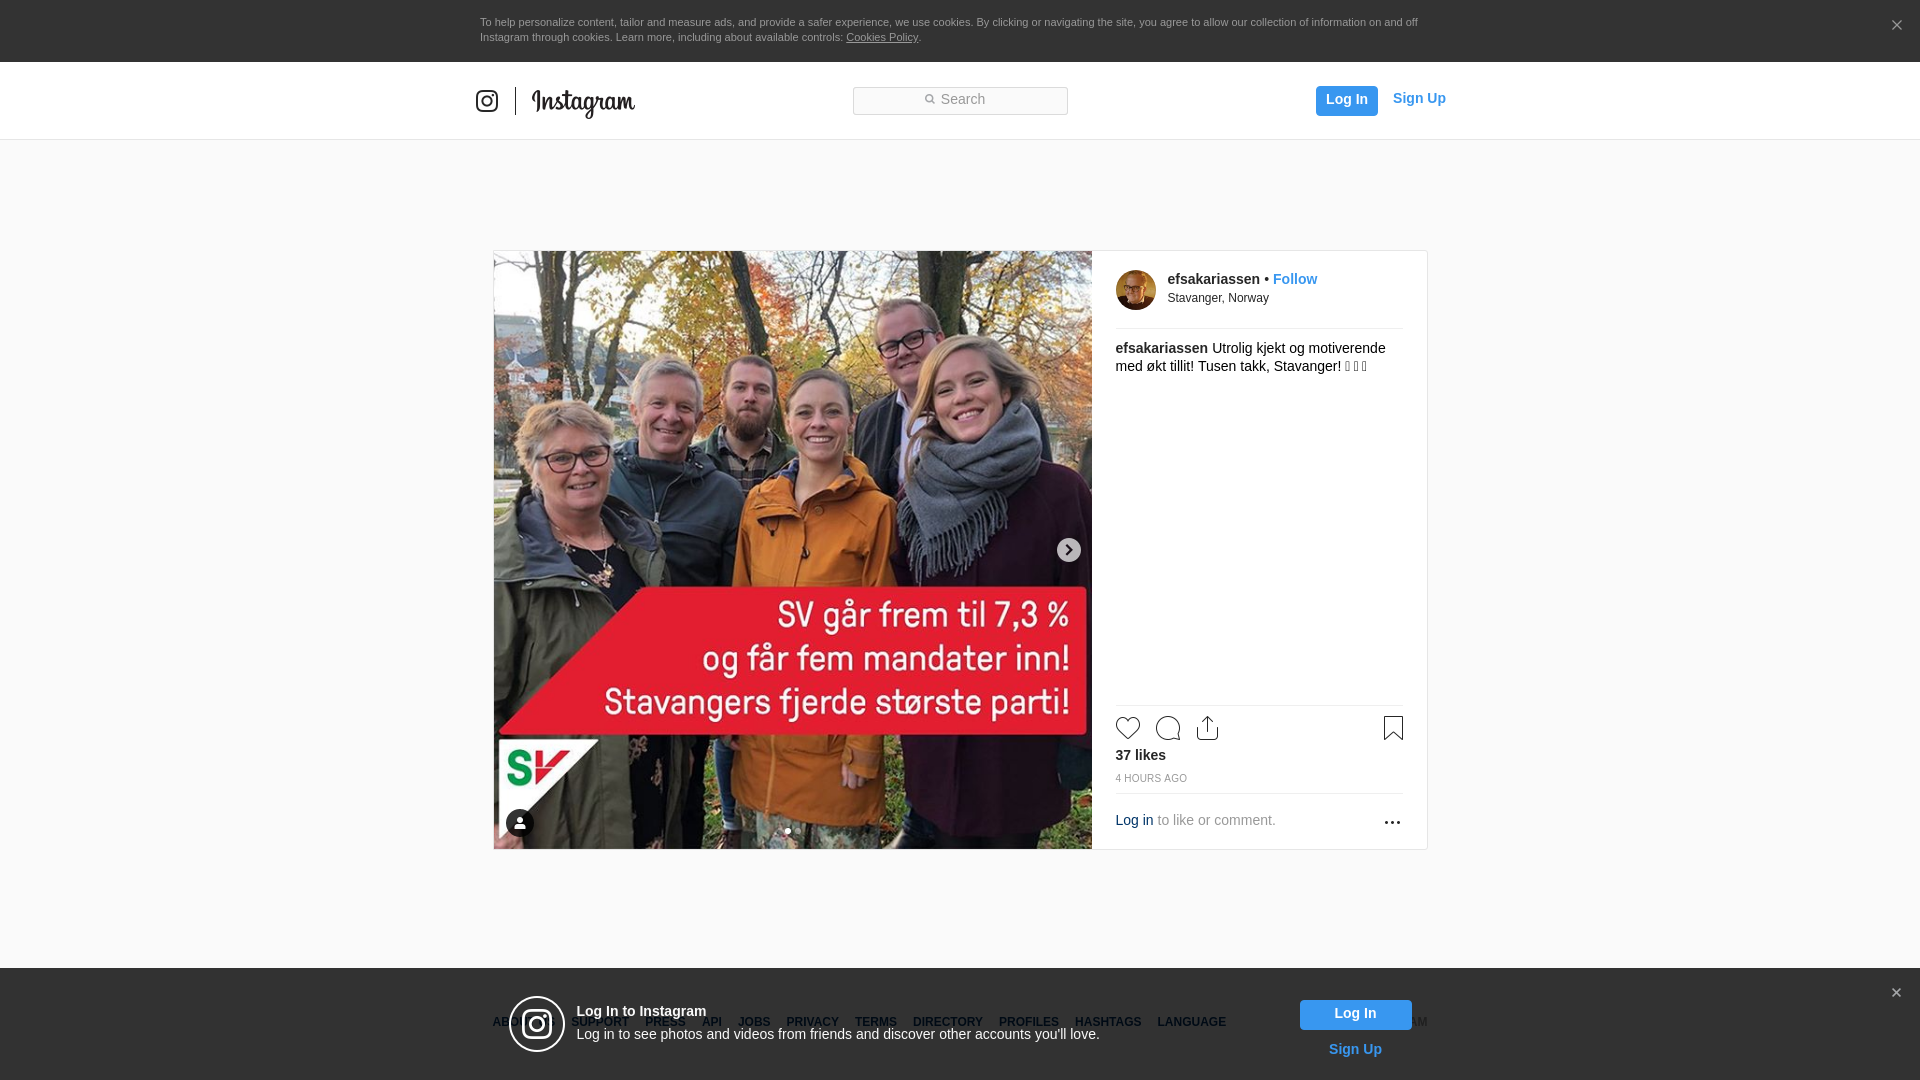Open the three-dot more options menu
Image resolution: width=1920 pixels, height=1080 pixels.
(x=1392, y=822)
